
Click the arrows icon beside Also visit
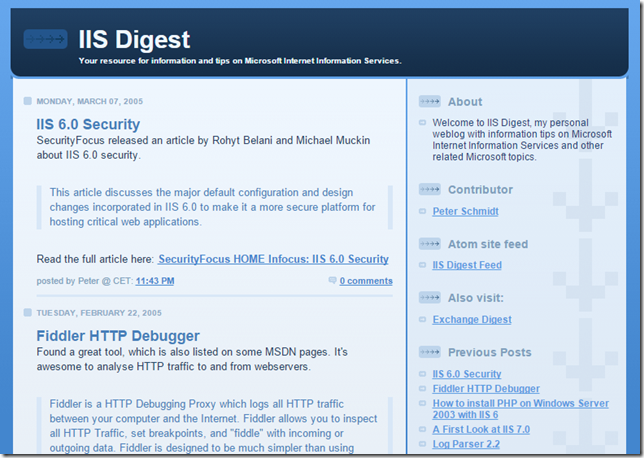tap(430, 297)
